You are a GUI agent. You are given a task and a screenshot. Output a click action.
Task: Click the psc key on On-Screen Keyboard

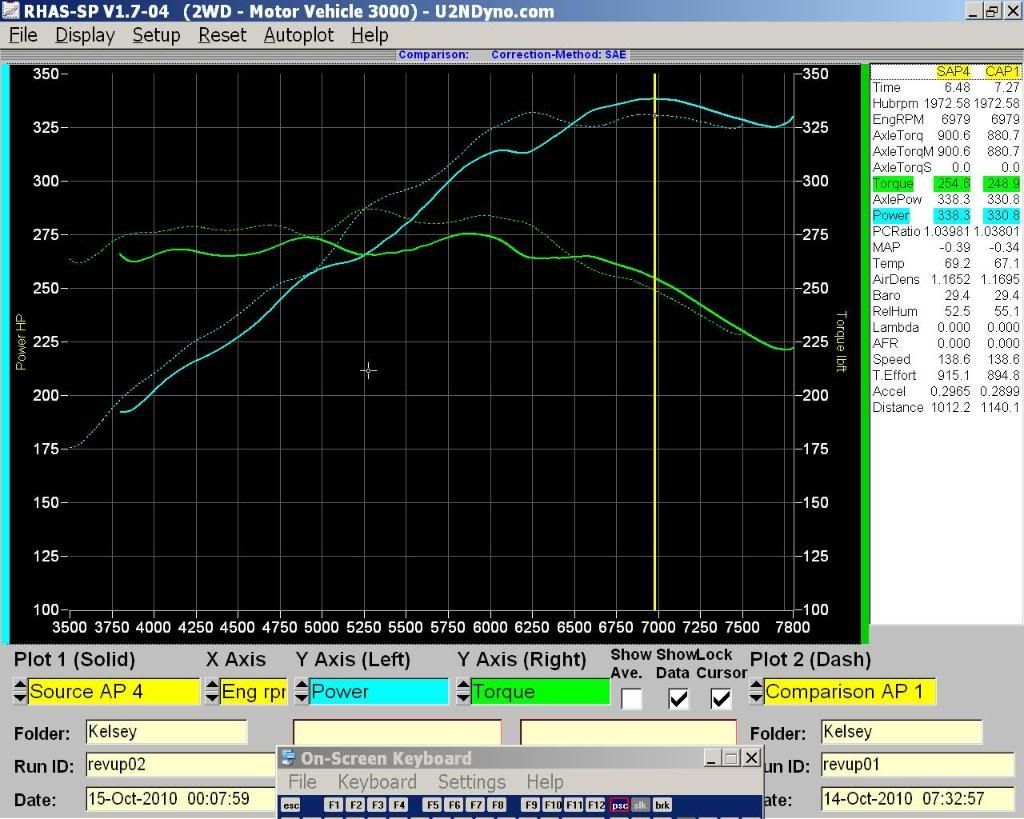[619, 805]
